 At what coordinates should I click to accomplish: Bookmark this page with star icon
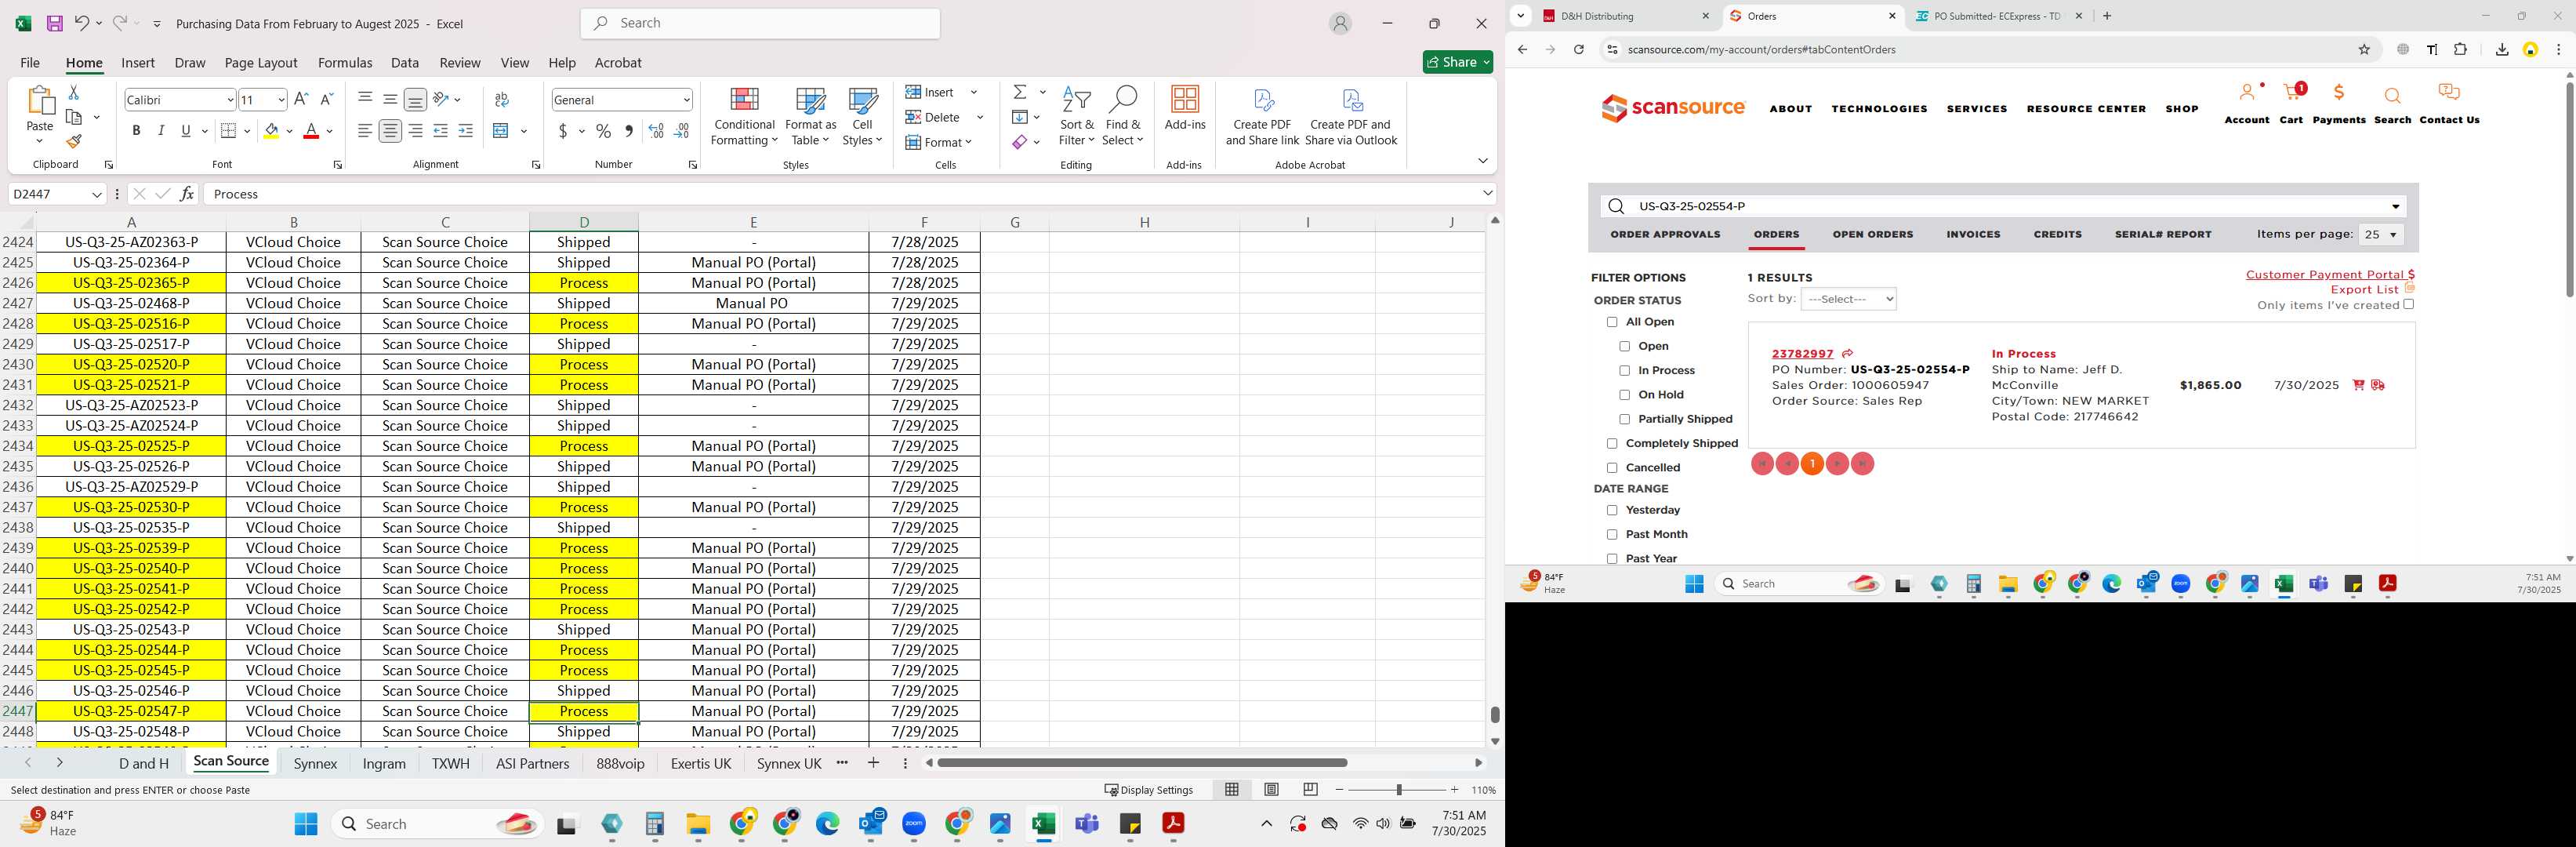pyautogui.click(x=2364, y=49)
